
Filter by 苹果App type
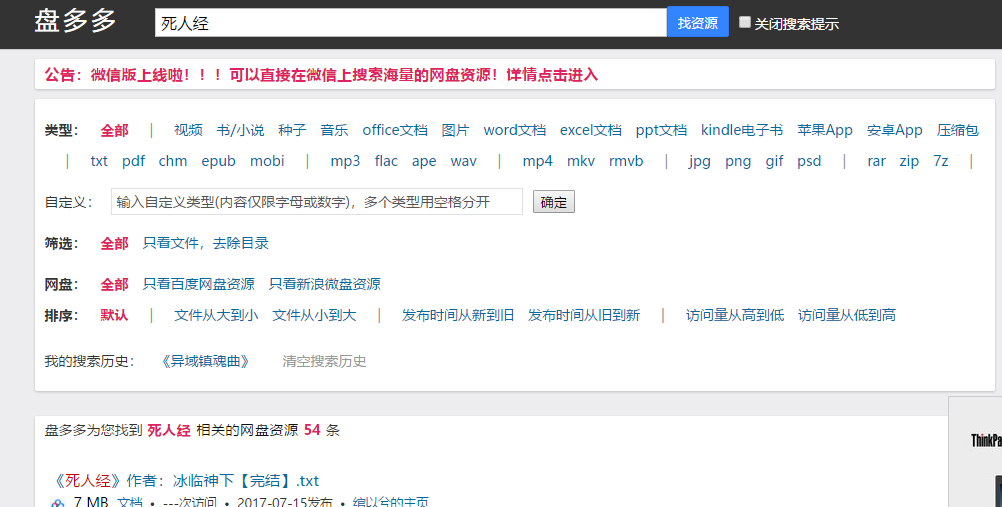click(825, 130)
